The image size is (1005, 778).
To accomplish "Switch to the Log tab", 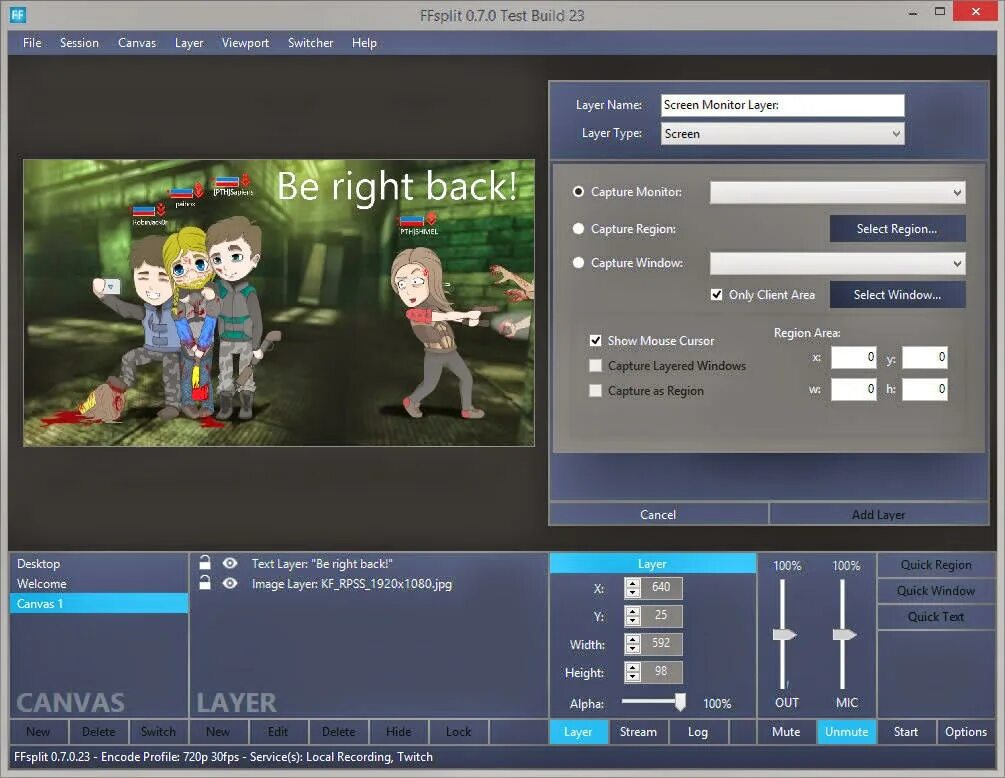I will tap(697, 731).
